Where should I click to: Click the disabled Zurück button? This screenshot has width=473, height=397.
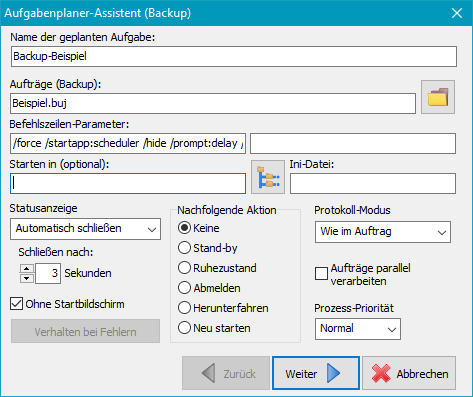pos(226,373)
